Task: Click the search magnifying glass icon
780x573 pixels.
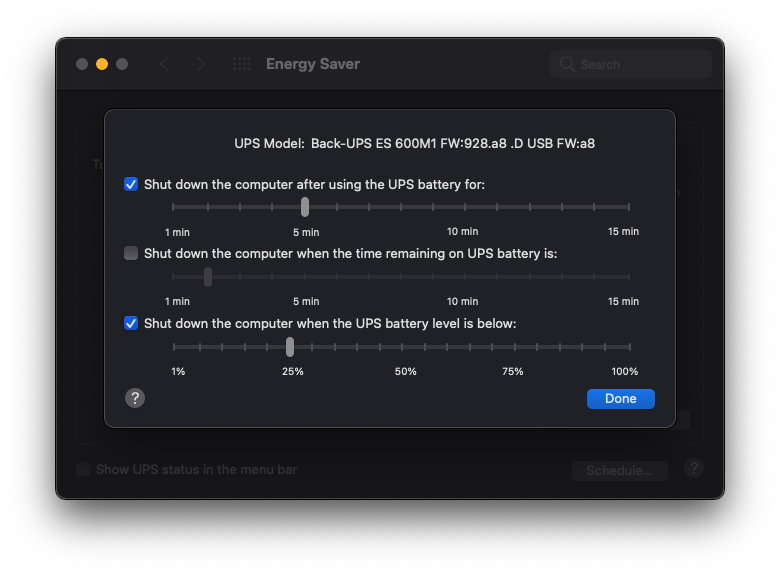Action: coord(567,64)
